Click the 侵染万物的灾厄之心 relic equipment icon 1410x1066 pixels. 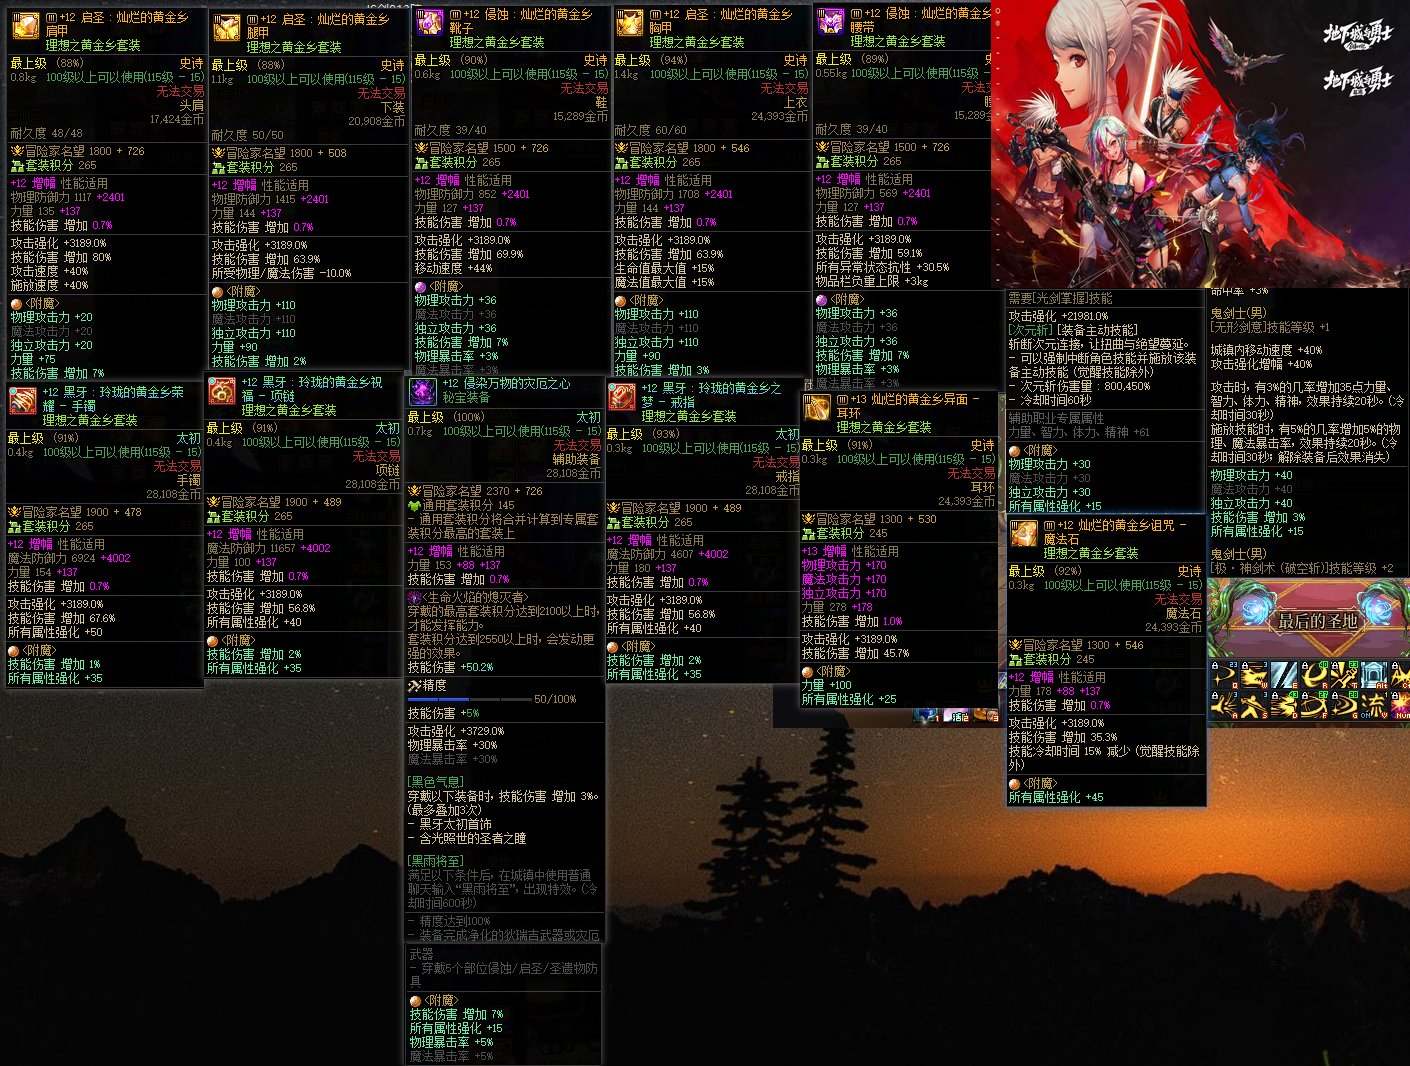pos(423,391)
